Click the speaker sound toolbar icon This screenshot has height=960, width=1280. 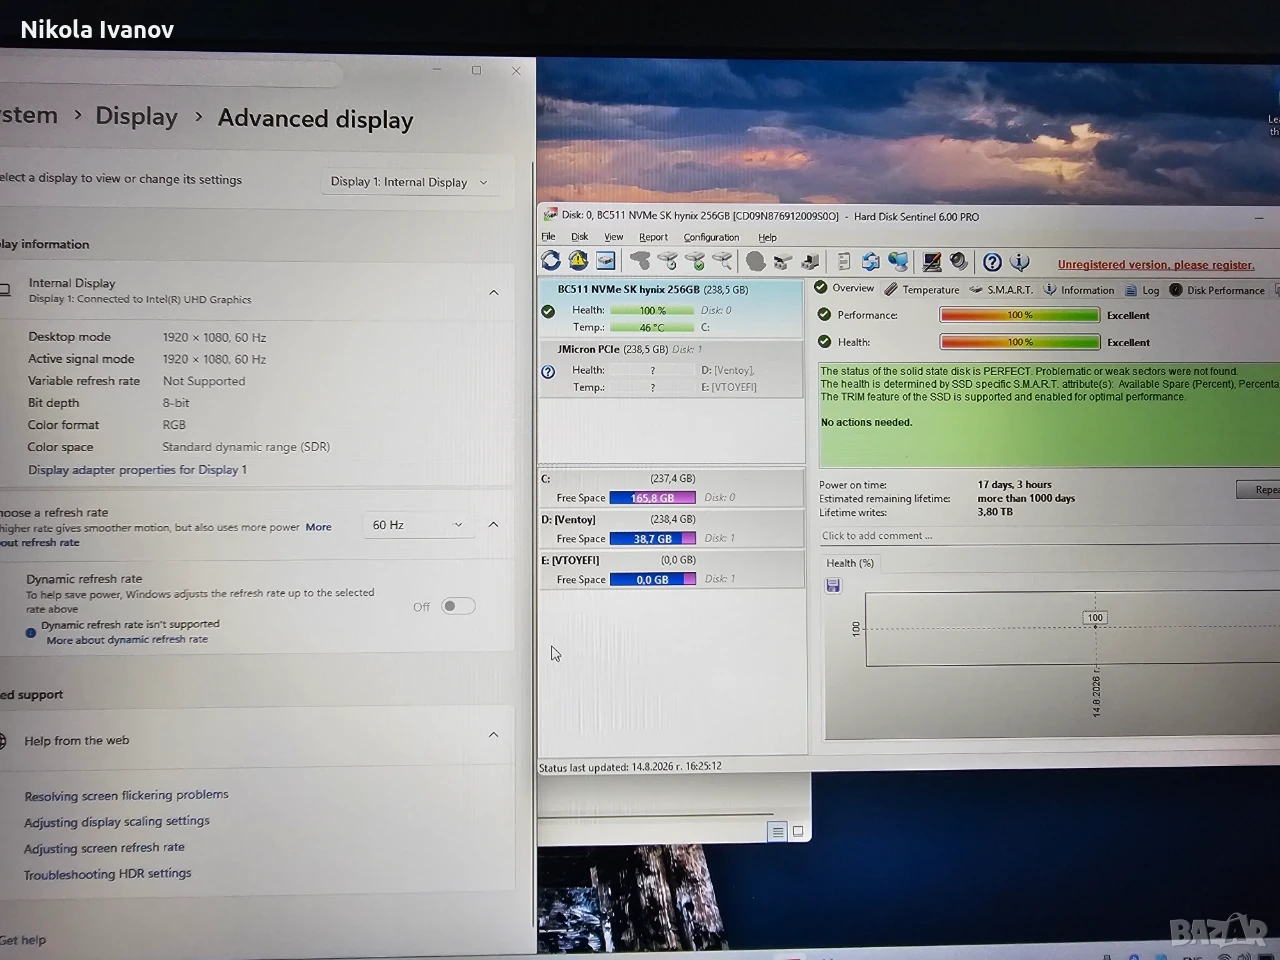point(959,262)
